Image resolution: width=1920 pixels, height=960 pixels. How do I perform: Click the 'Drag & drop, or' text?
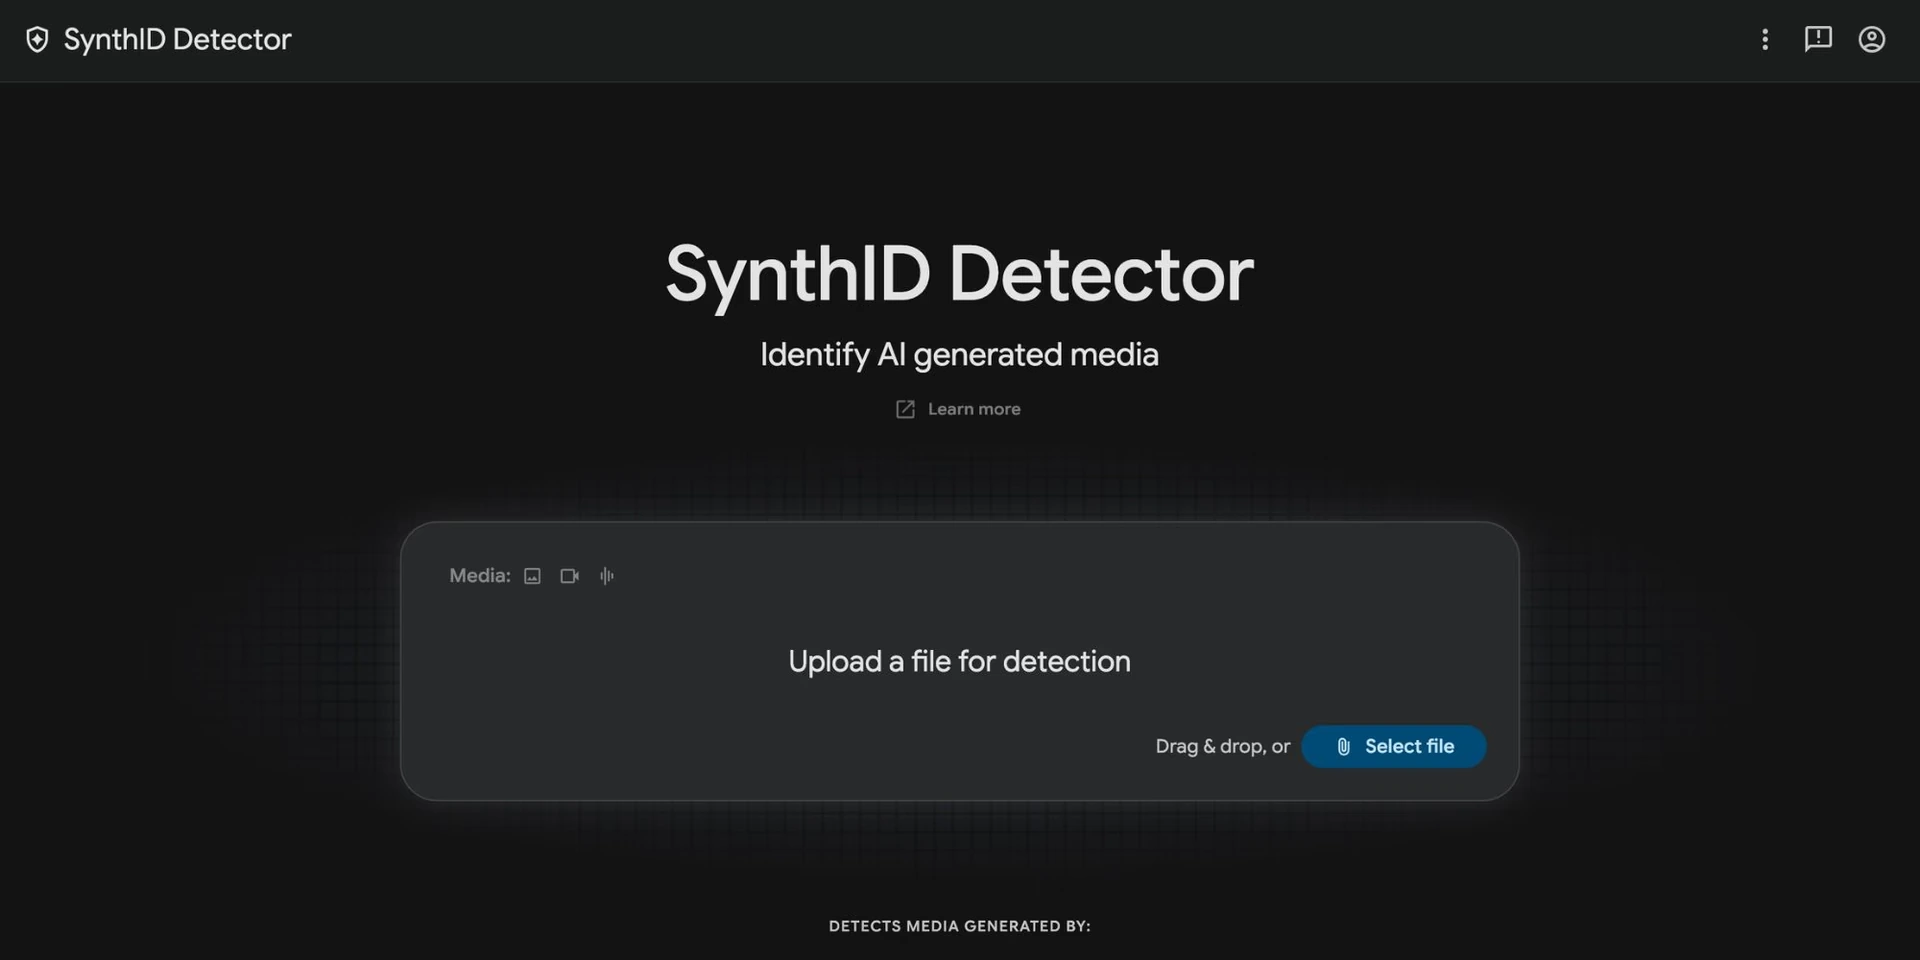click(1223, 747)
